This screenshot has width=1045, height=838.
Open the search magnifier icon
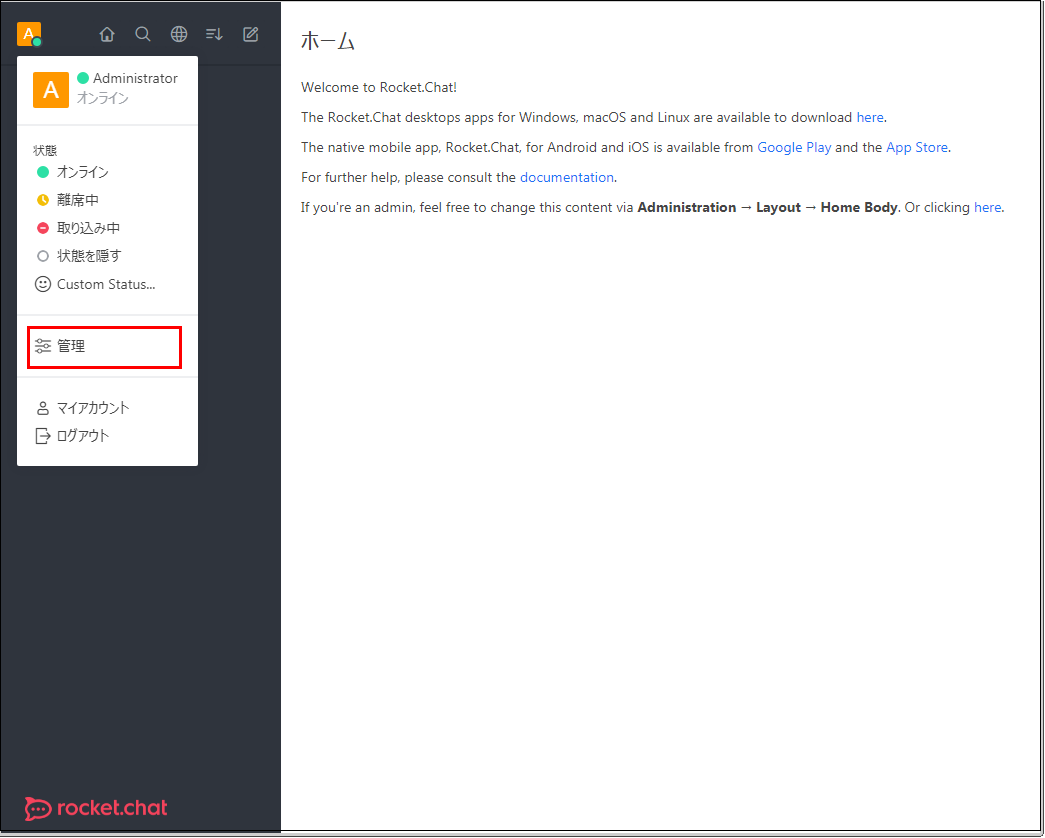pos(143,34)
